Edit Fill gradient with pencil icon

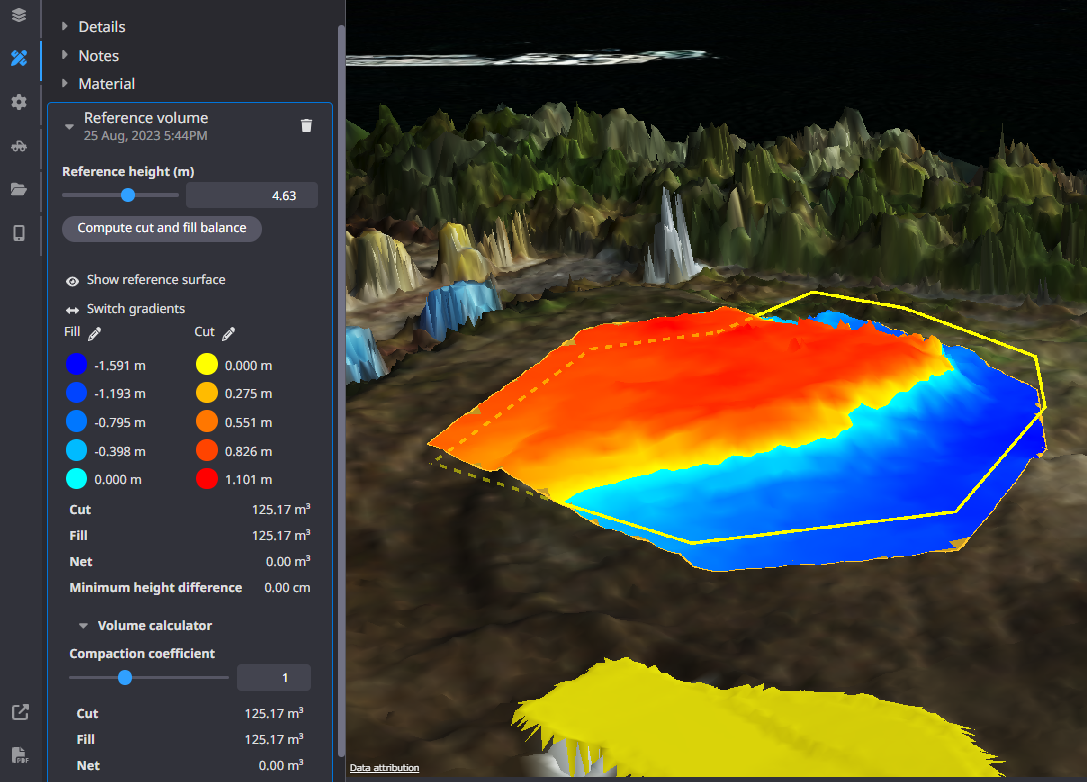(95, 333)
